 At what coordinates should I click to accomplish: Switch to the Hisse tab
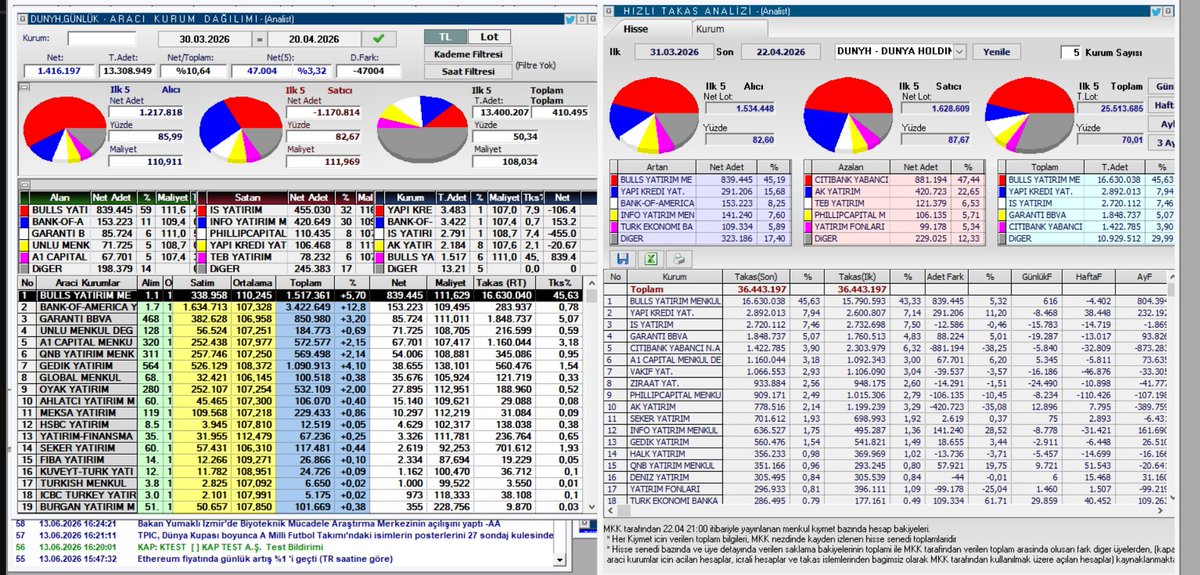[636, 30]
